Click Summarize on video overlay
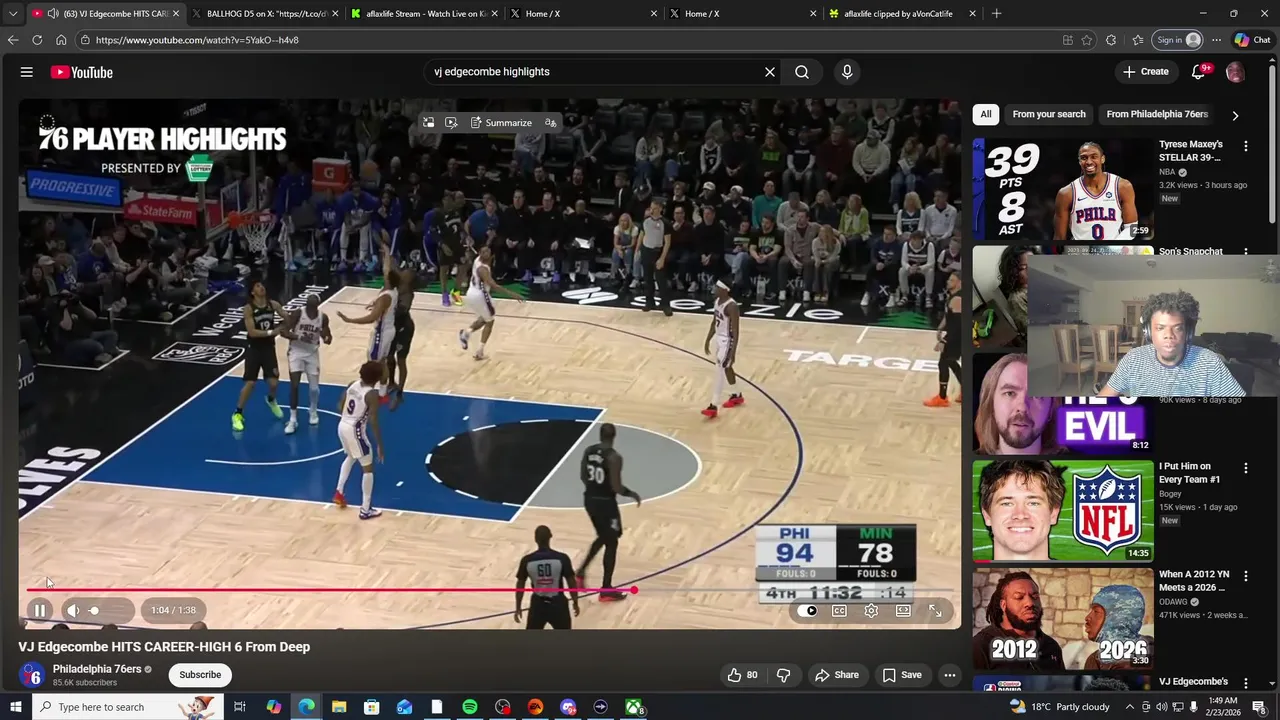The image size is (1280, 720). [x=499, y=123]
